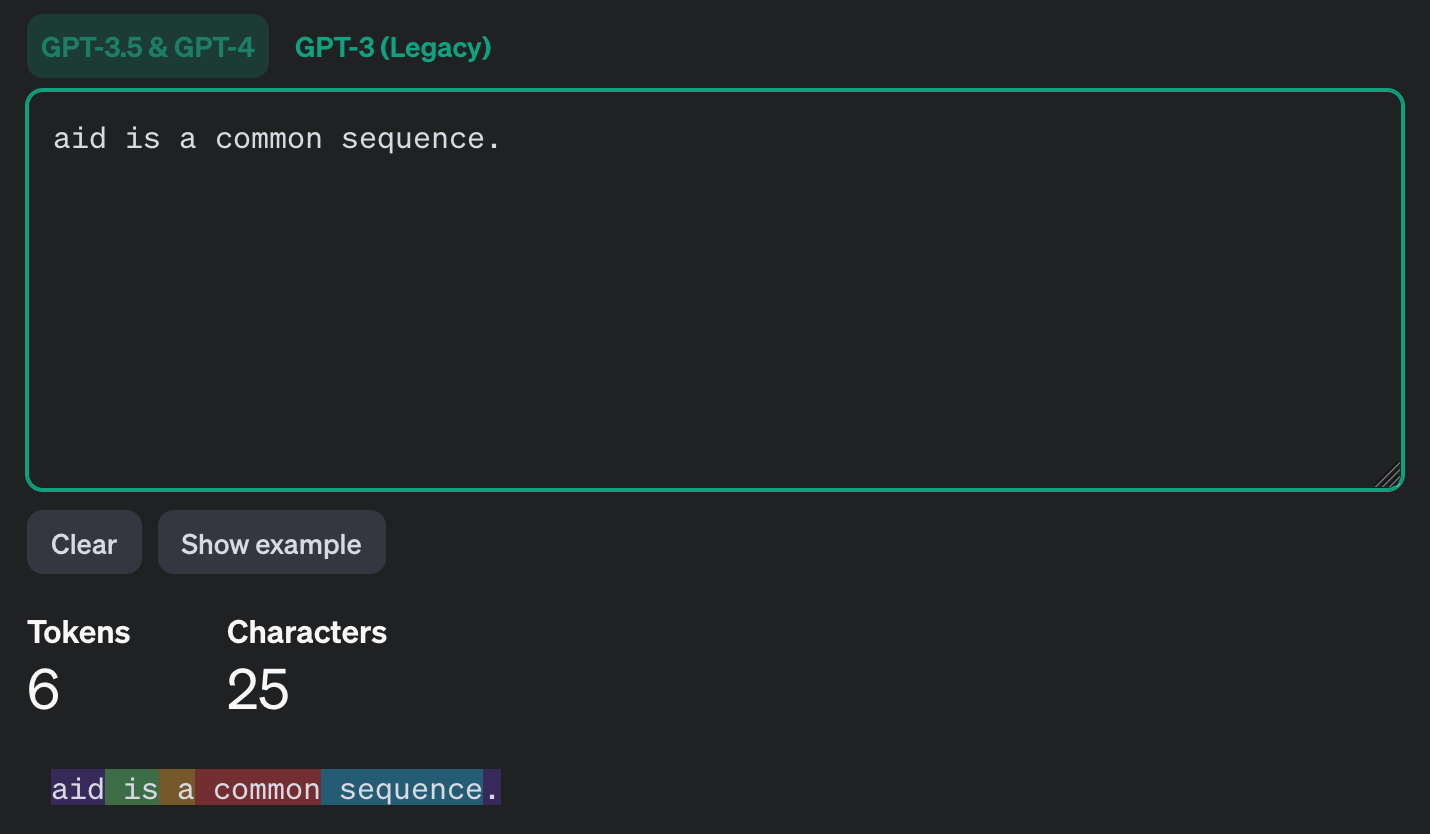Click the word "common" in the text box
The height and width of the screenshot is (834, 1430).
(x=269, y=138)
